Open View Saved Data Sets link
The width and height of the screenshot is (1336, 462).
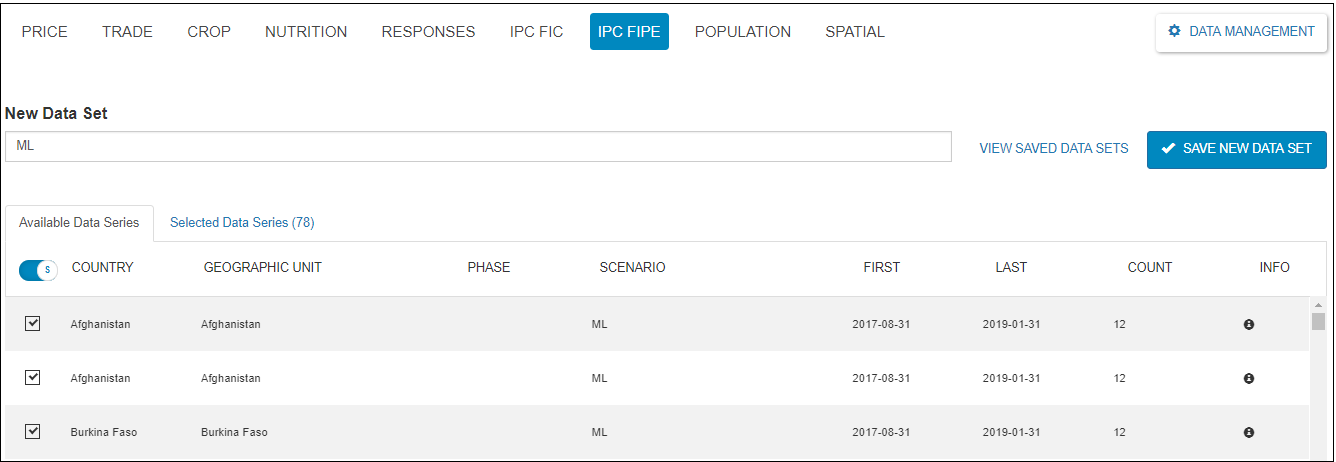point(1053,148)
